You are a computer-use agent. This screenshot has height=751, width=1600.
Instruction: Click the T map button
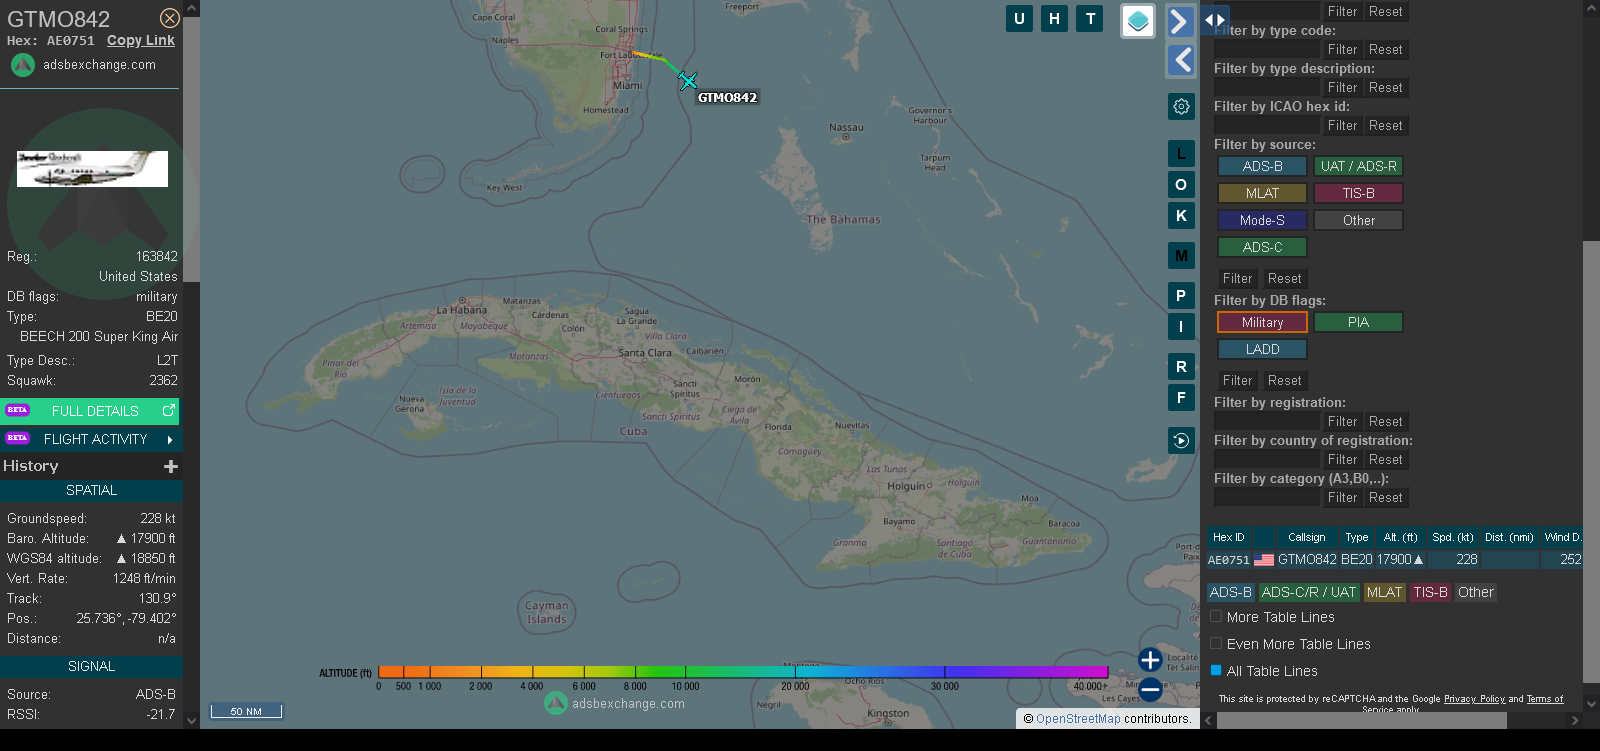coord(1090,18)
